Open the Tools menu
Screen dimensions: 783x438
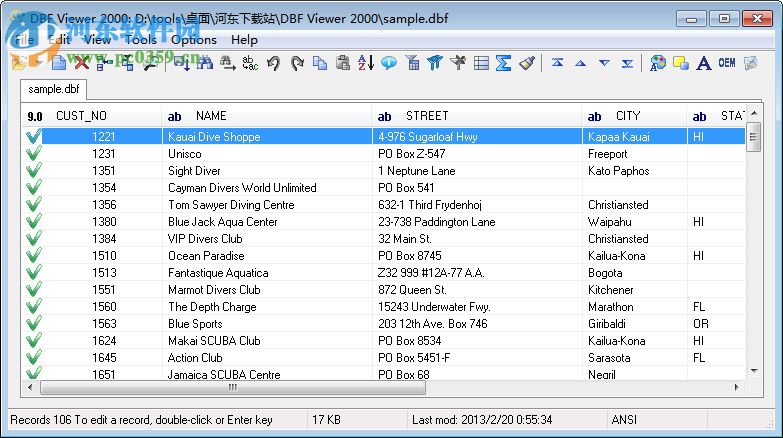(140, 39)
